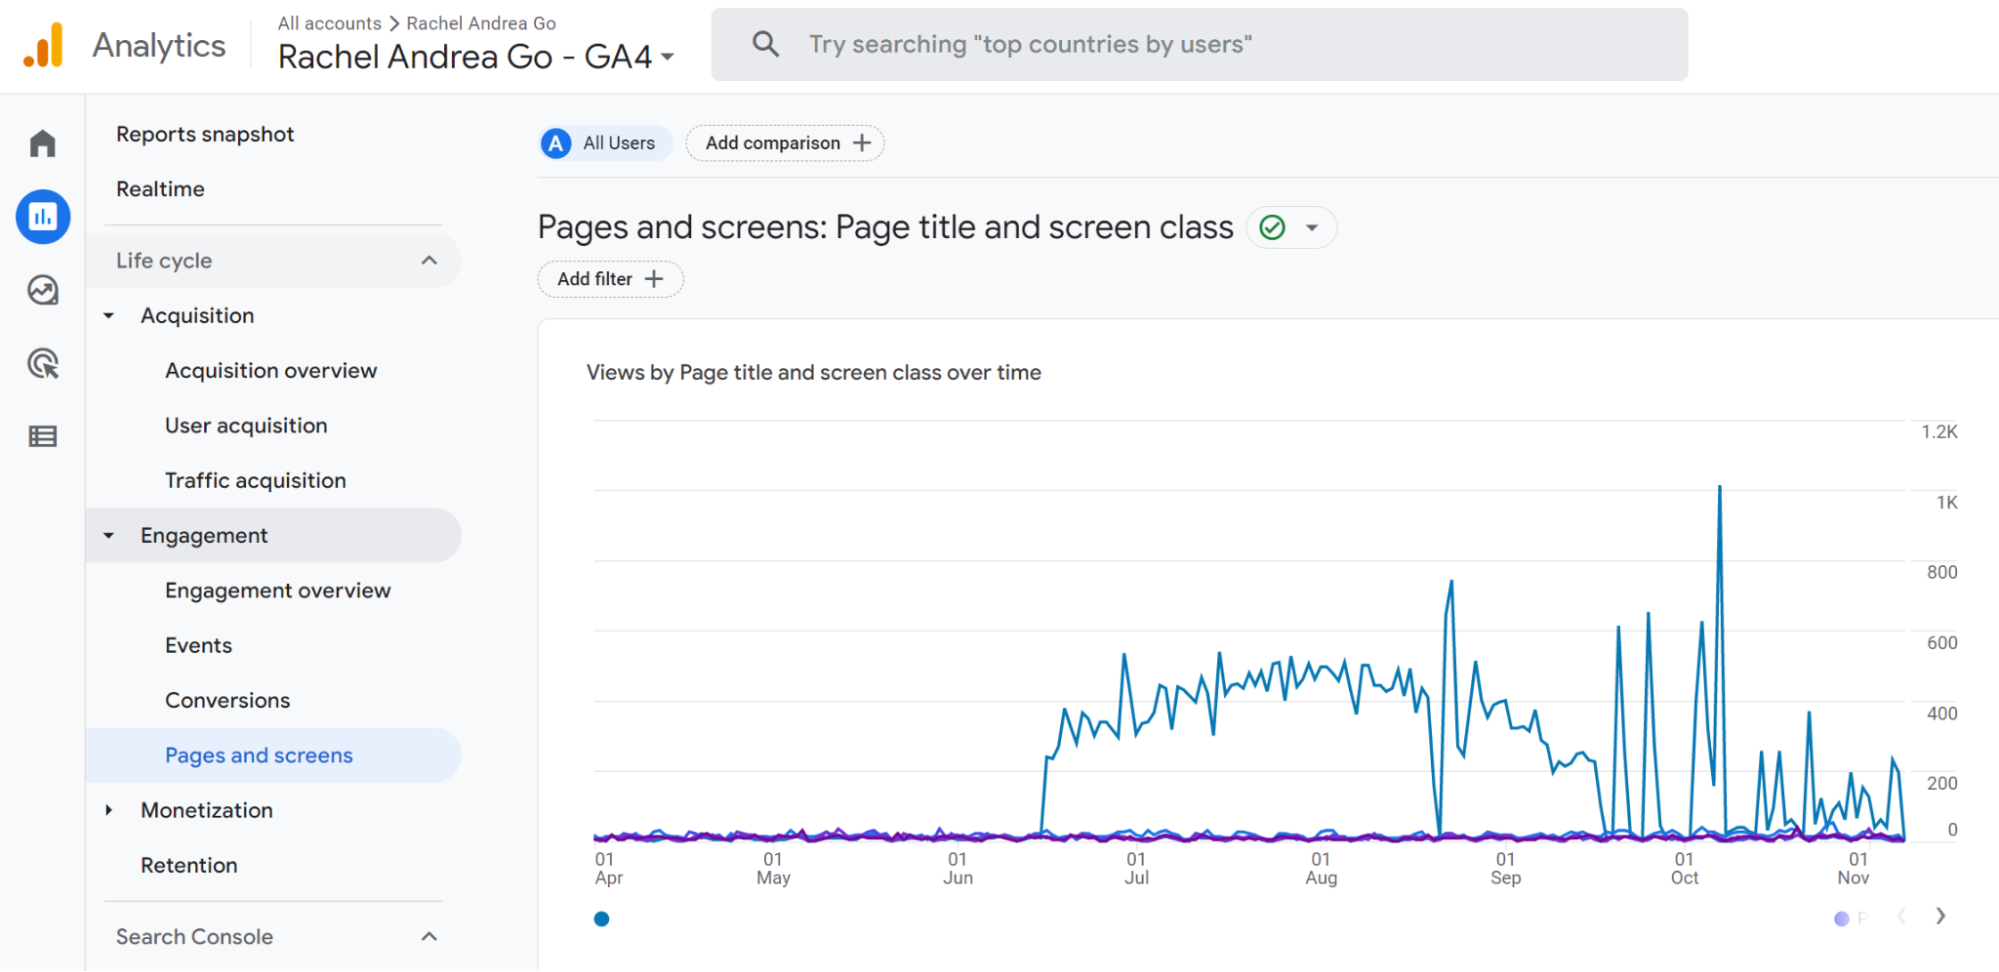Image resolution: width=1999 pixels, height=972 pixels.
Task: Open the Traffic acquisition report
Action: coord(255,481)
